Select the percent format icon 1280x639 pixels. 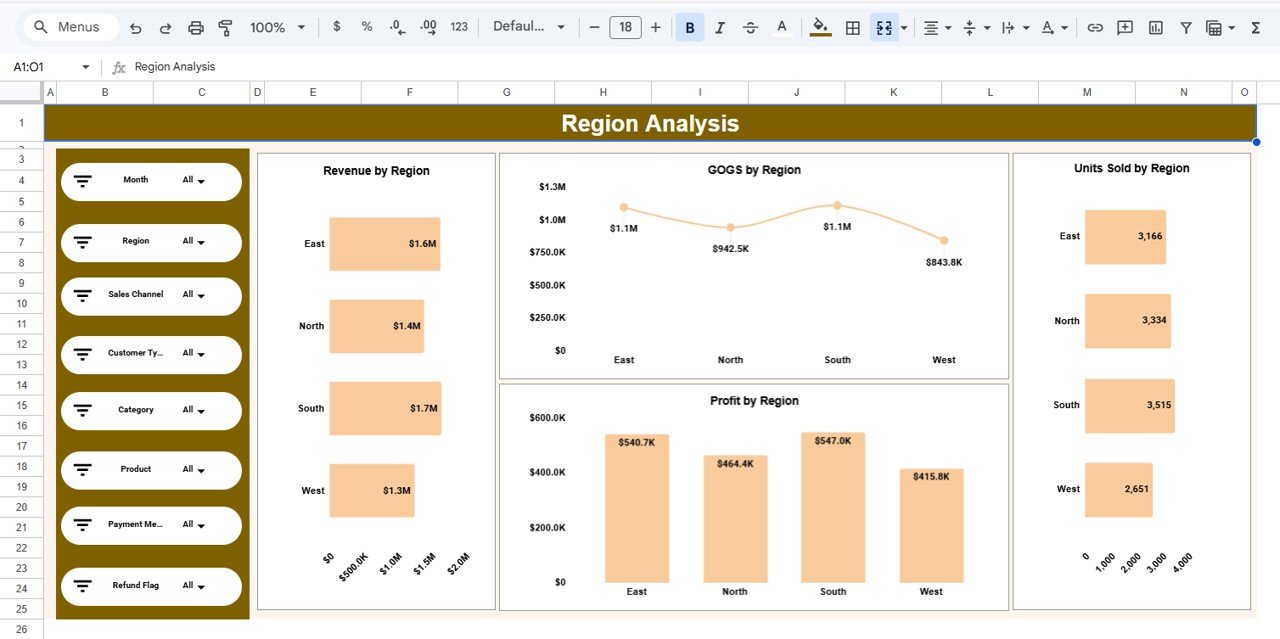[366, 27]
